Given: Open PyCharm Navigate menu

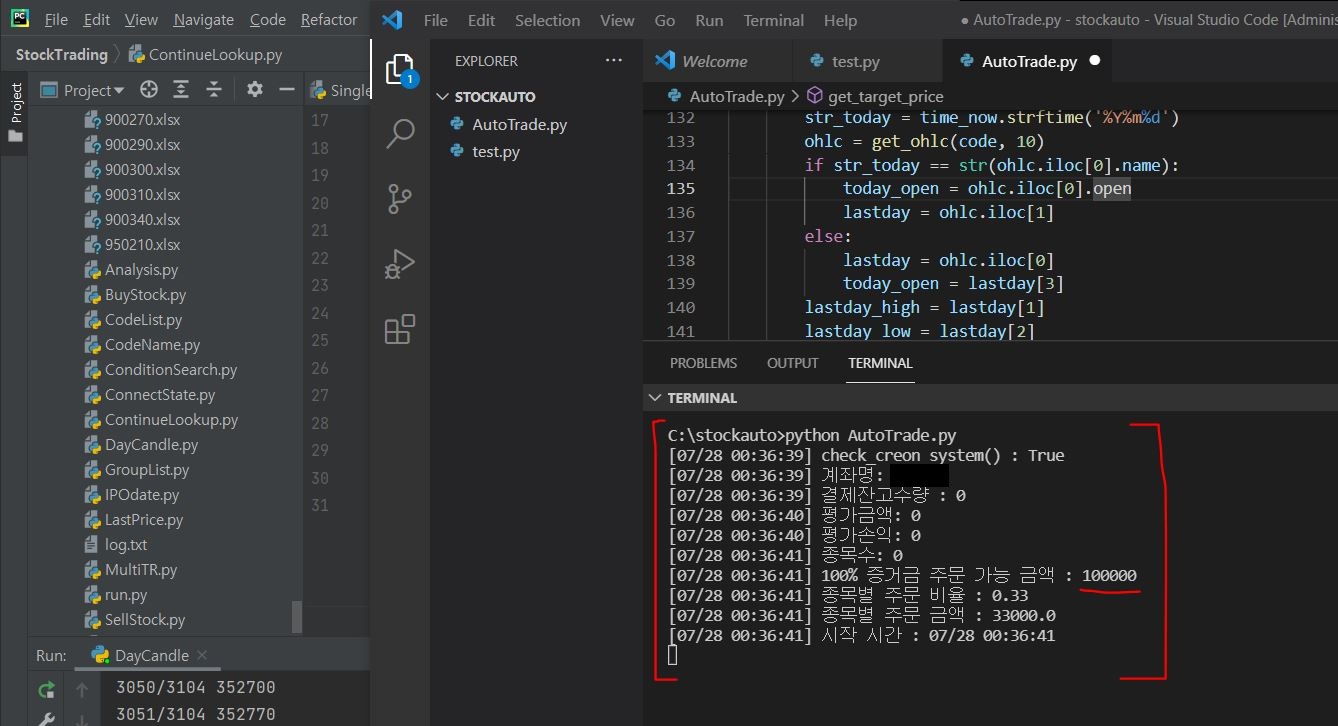Looking at the screenshot, I should click(x=203, y=20).
